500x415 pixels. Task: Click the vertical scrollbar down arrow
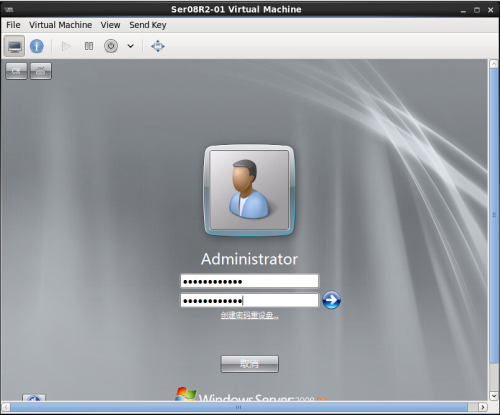tap(494, 396)
